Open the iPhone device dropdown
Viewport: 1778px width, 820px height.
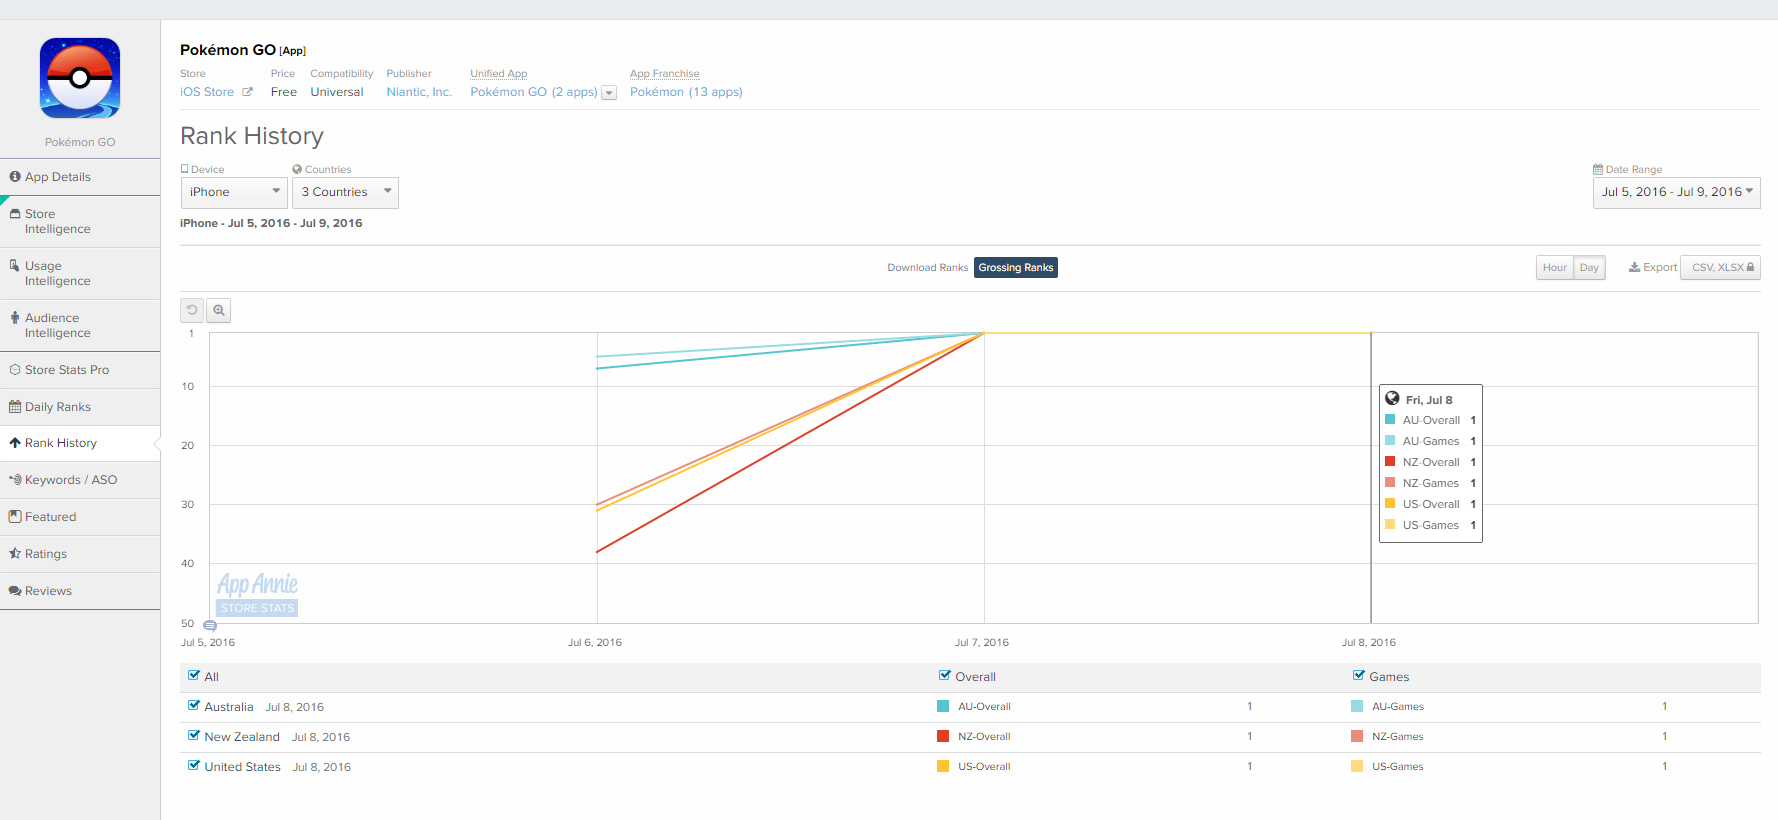pyautogui.click(x=234, y=192)
